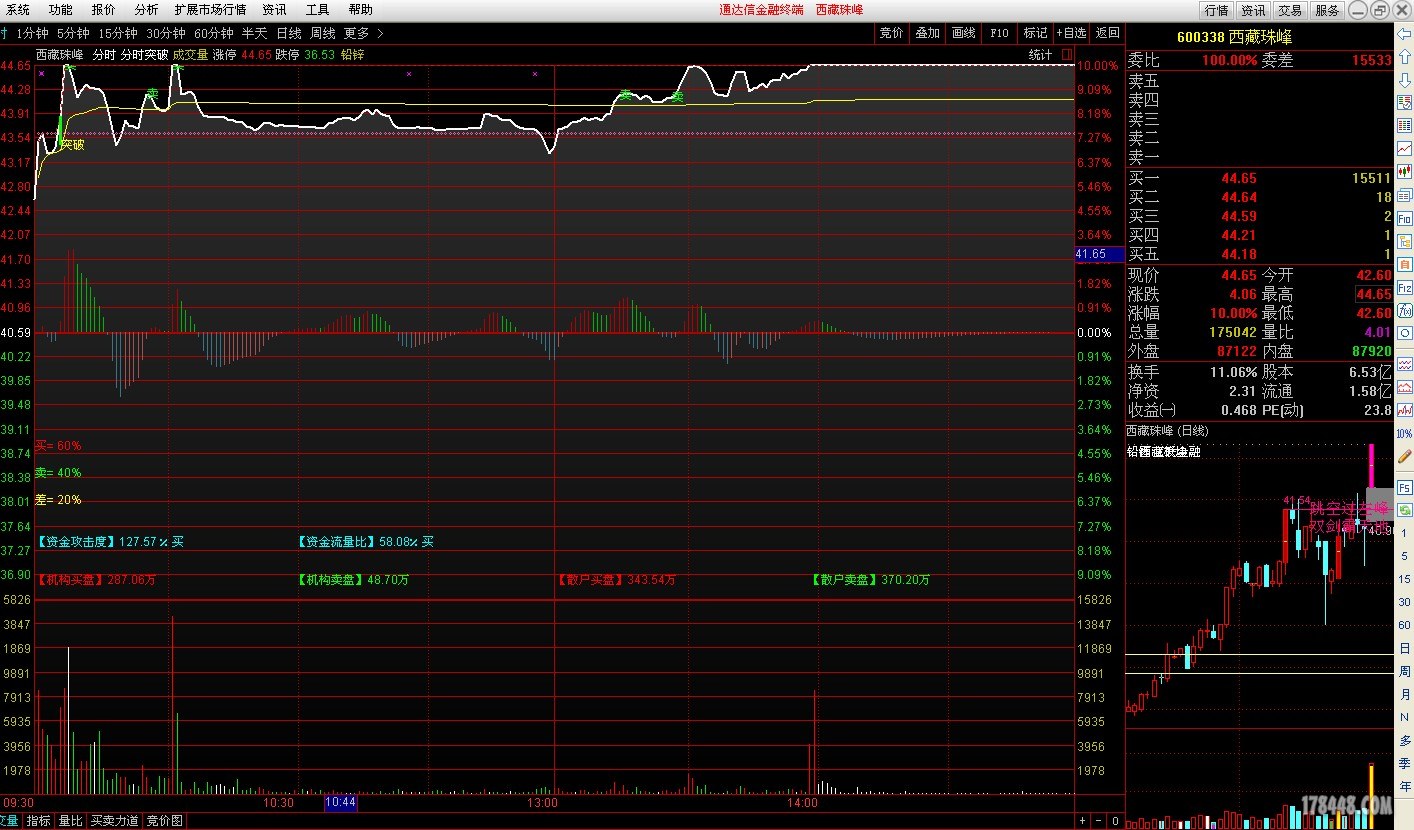Select the 买卖力道 bottom tab
Screen dimensions: 1414x830
(114, 821)
